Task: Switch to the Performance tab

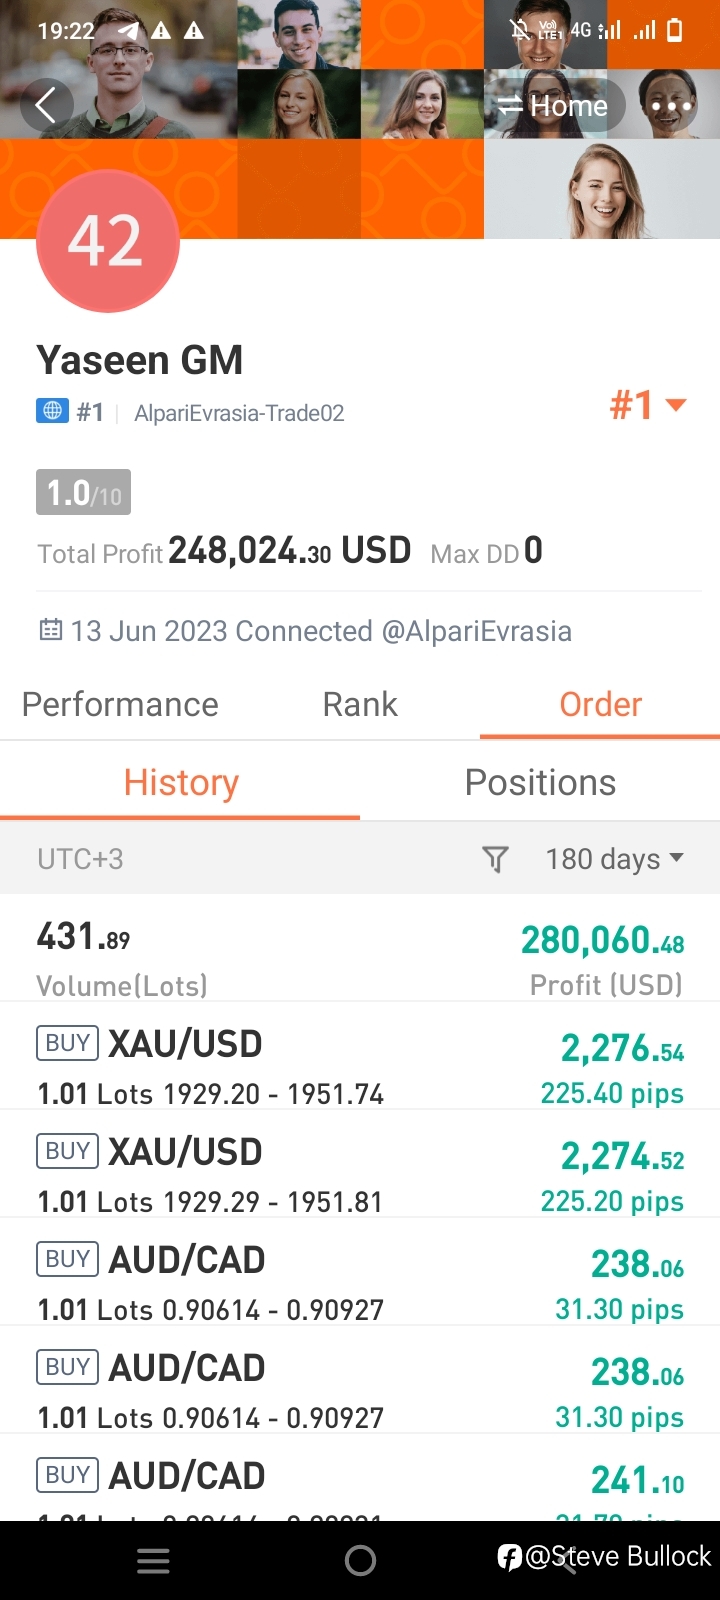Action: click(x=120, y=704)
